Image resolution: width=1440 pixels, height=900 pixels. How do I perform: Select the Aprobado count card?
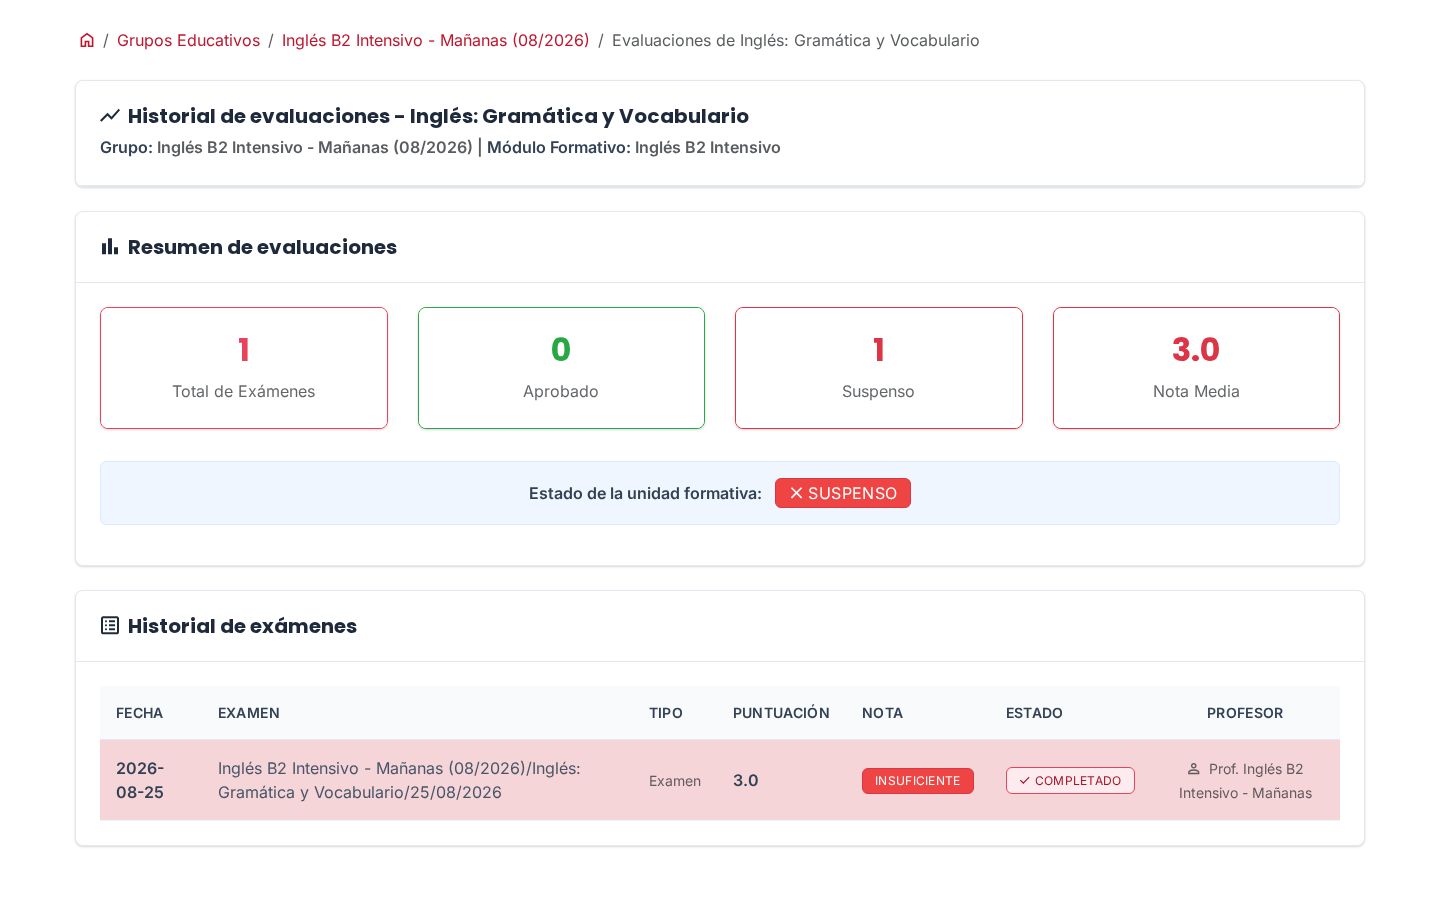tap(561, 368)
